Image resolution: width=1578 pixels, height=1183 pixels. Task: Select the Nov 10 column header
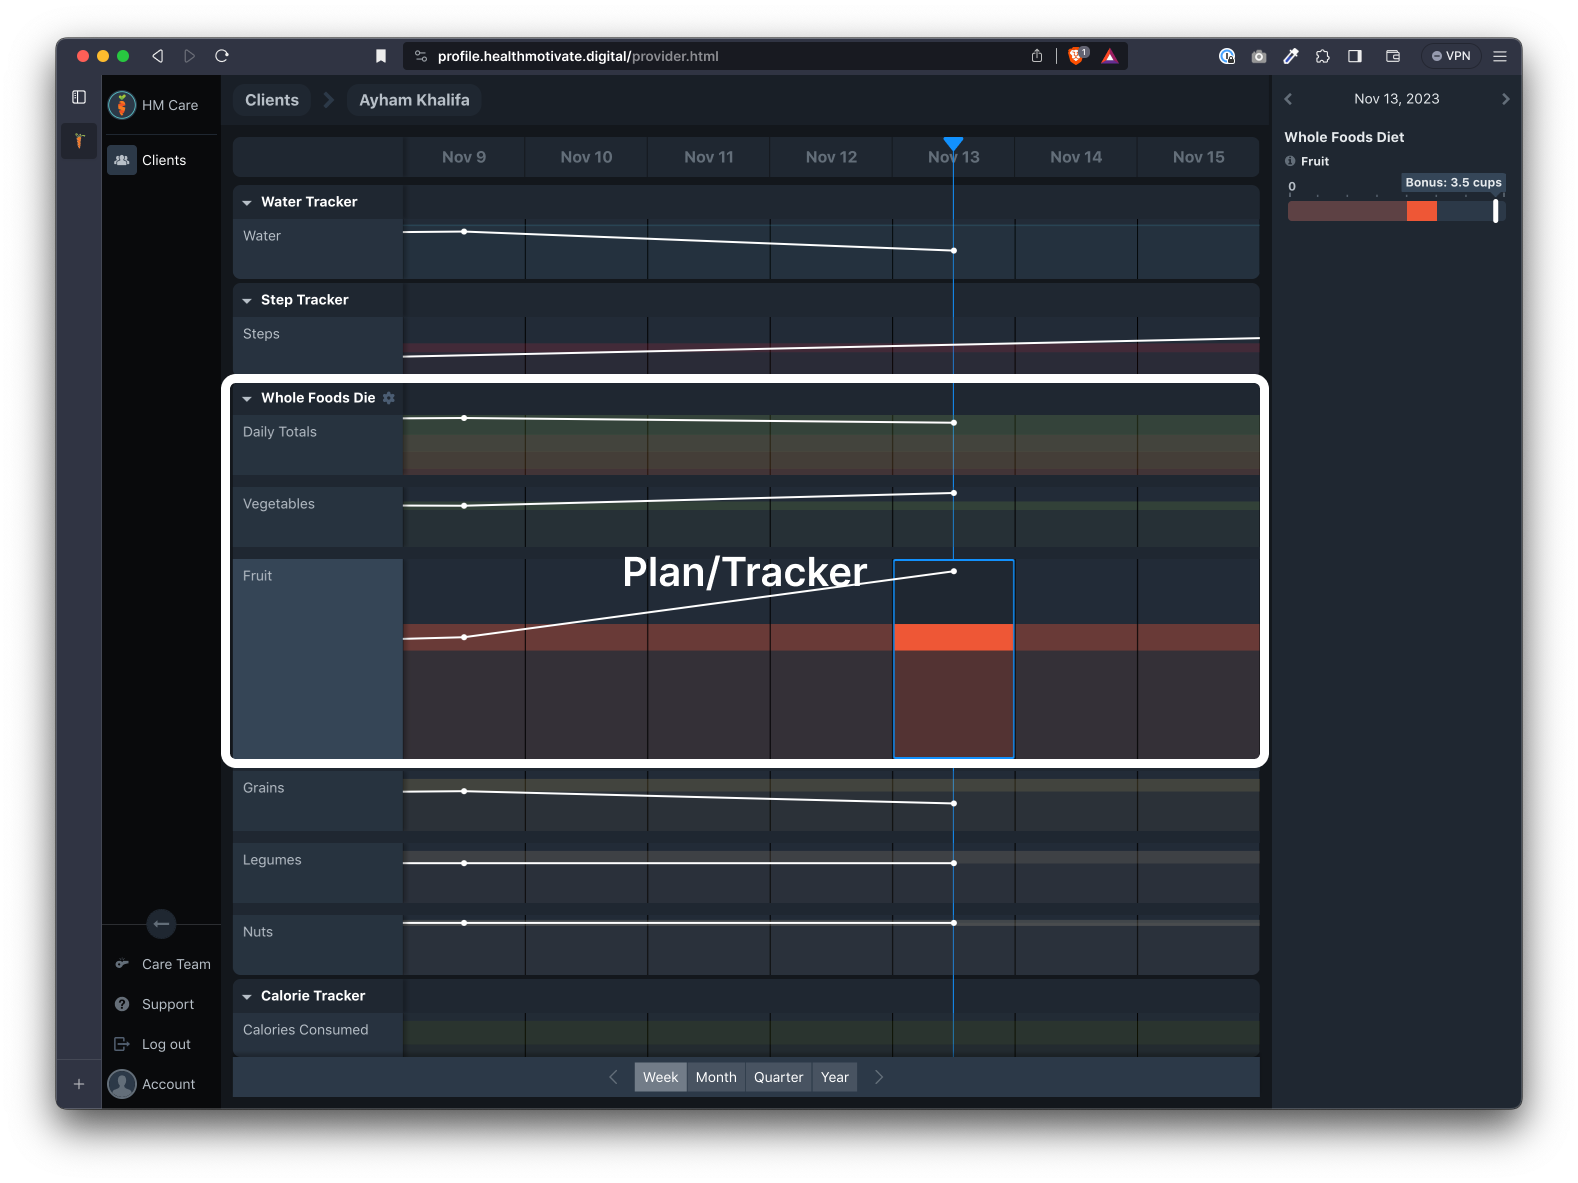coord(586,157)
